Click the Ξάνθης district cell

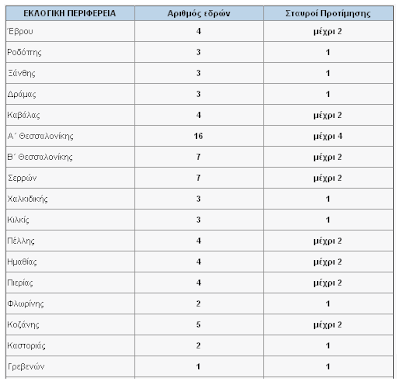tap(70, 73)
